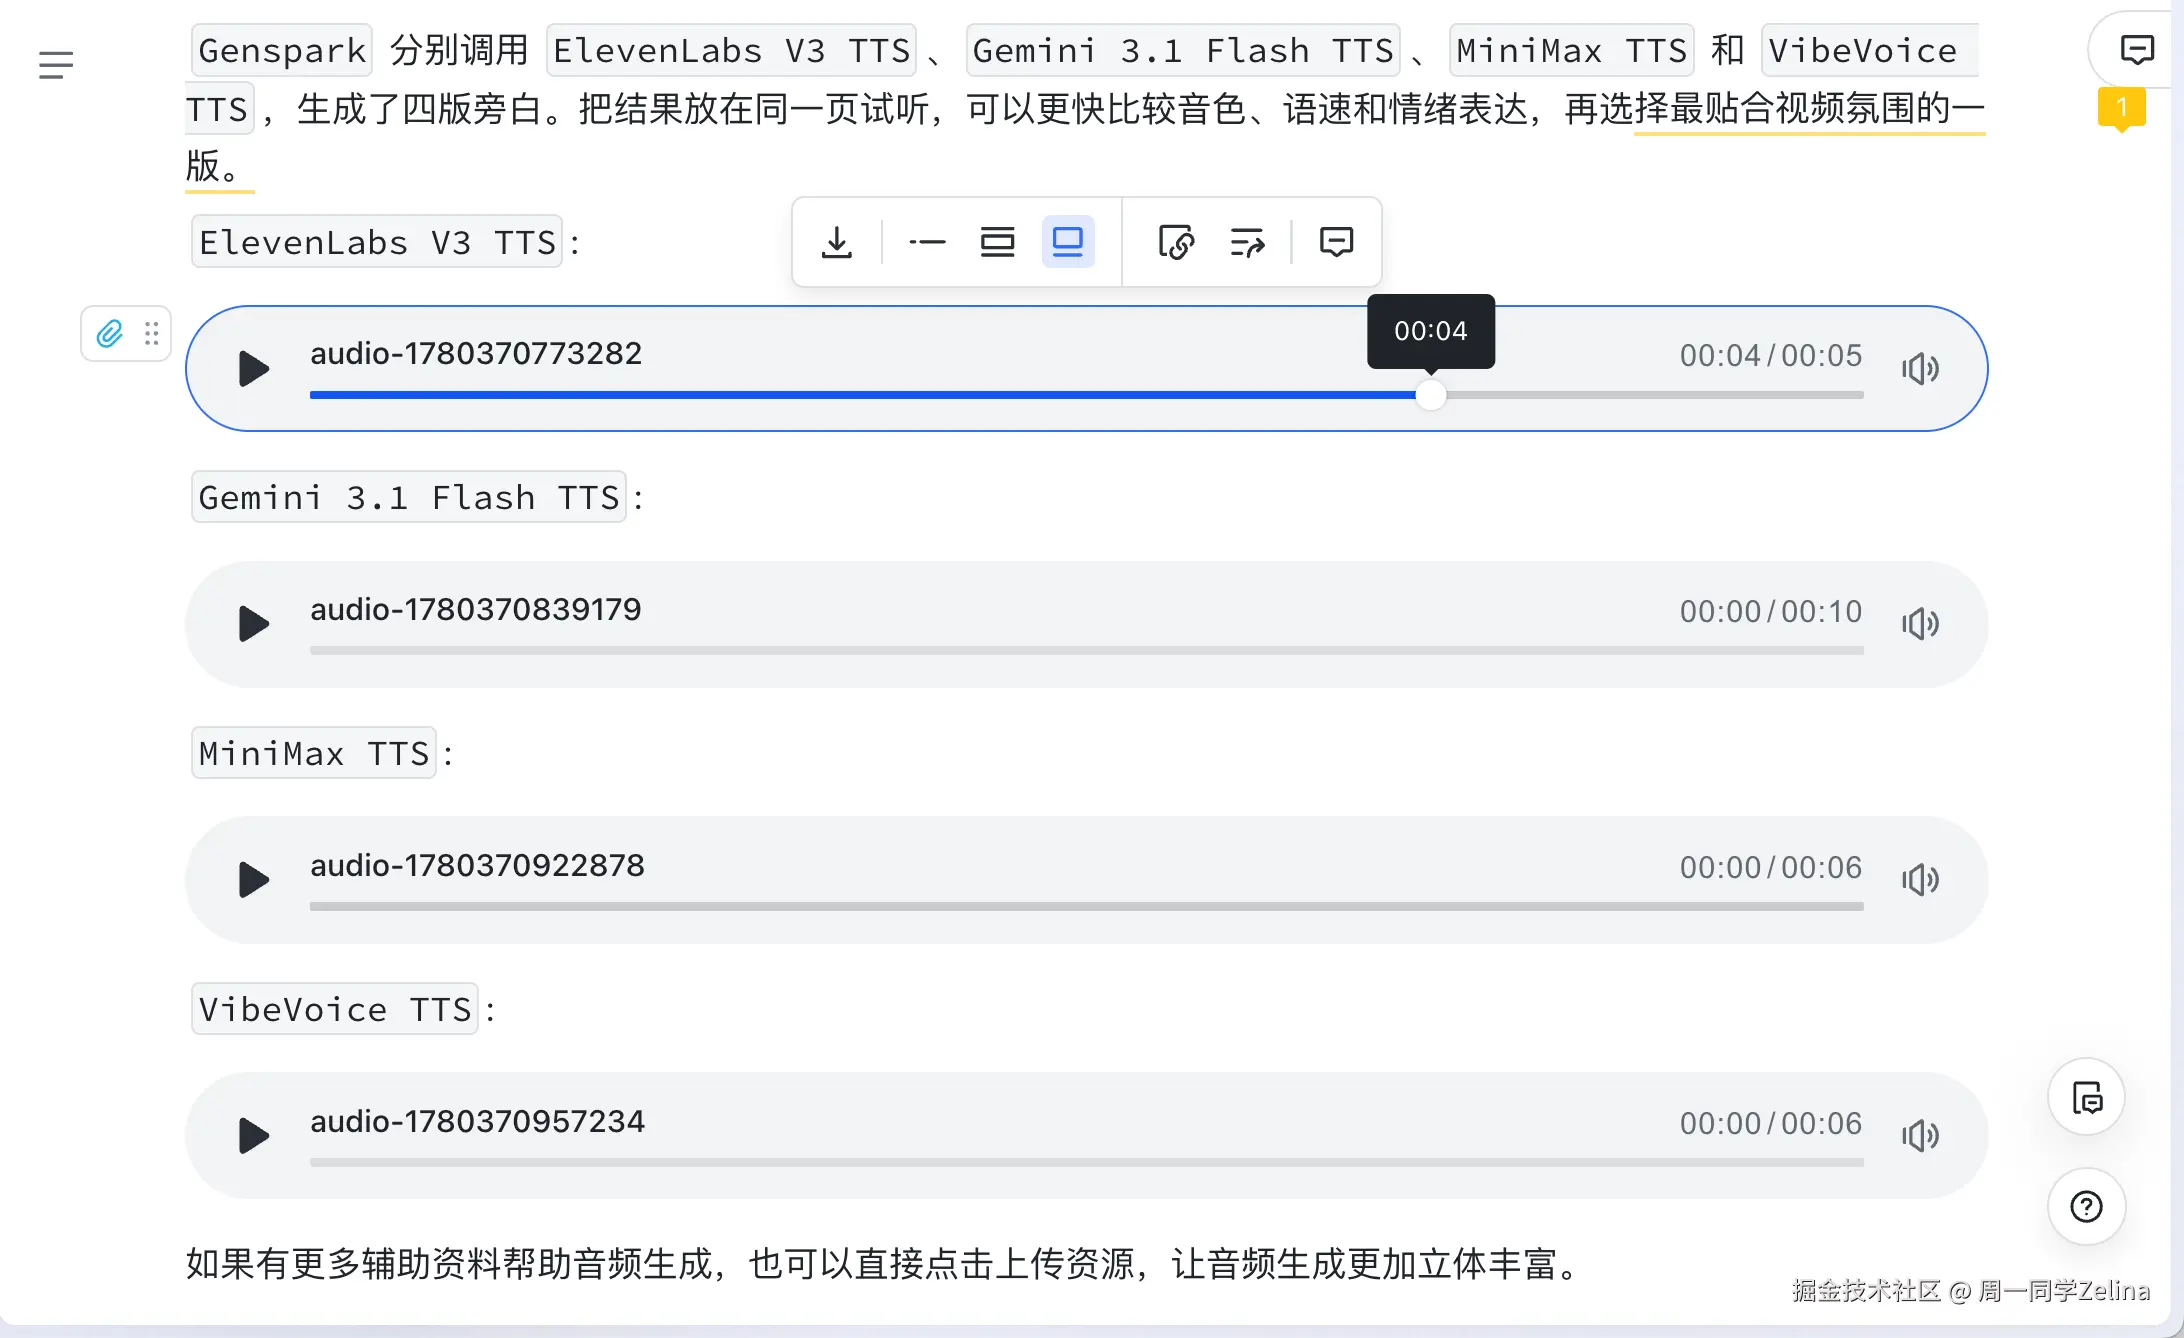Click the audio-1780370922878 file name
The width and height of the screenshot is (2184, 1338).
click(x=477, y=866)
